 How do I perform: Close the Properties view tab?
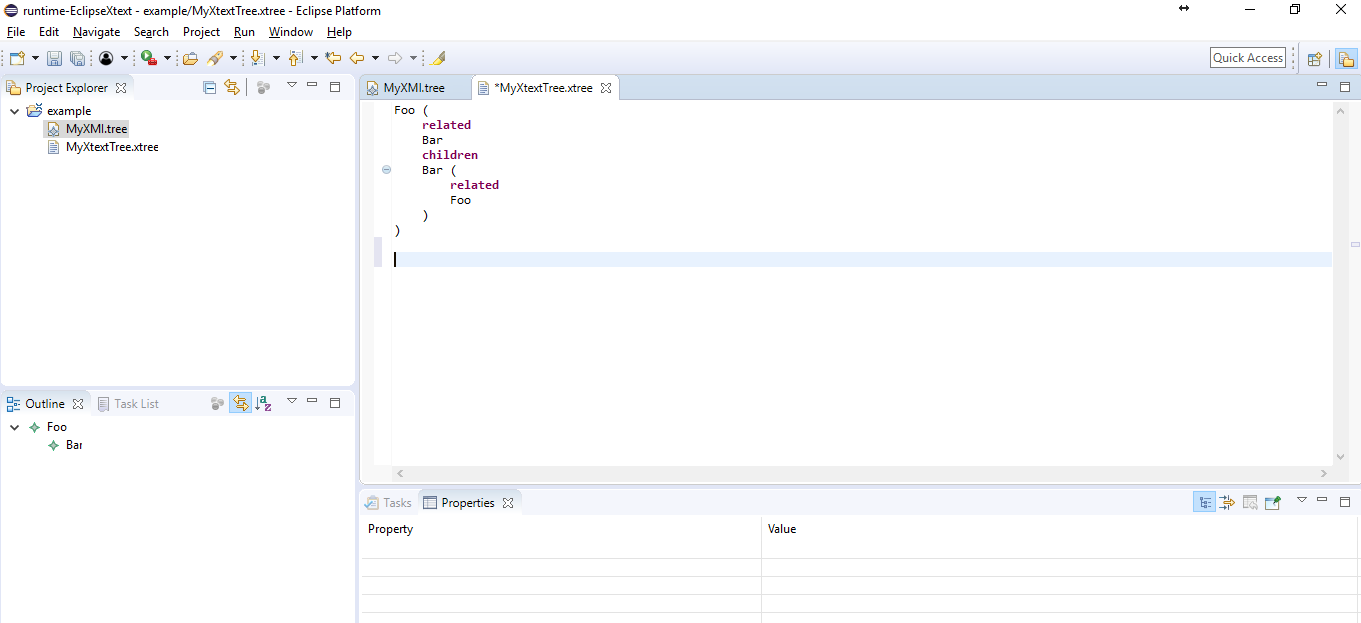(508, 503)
